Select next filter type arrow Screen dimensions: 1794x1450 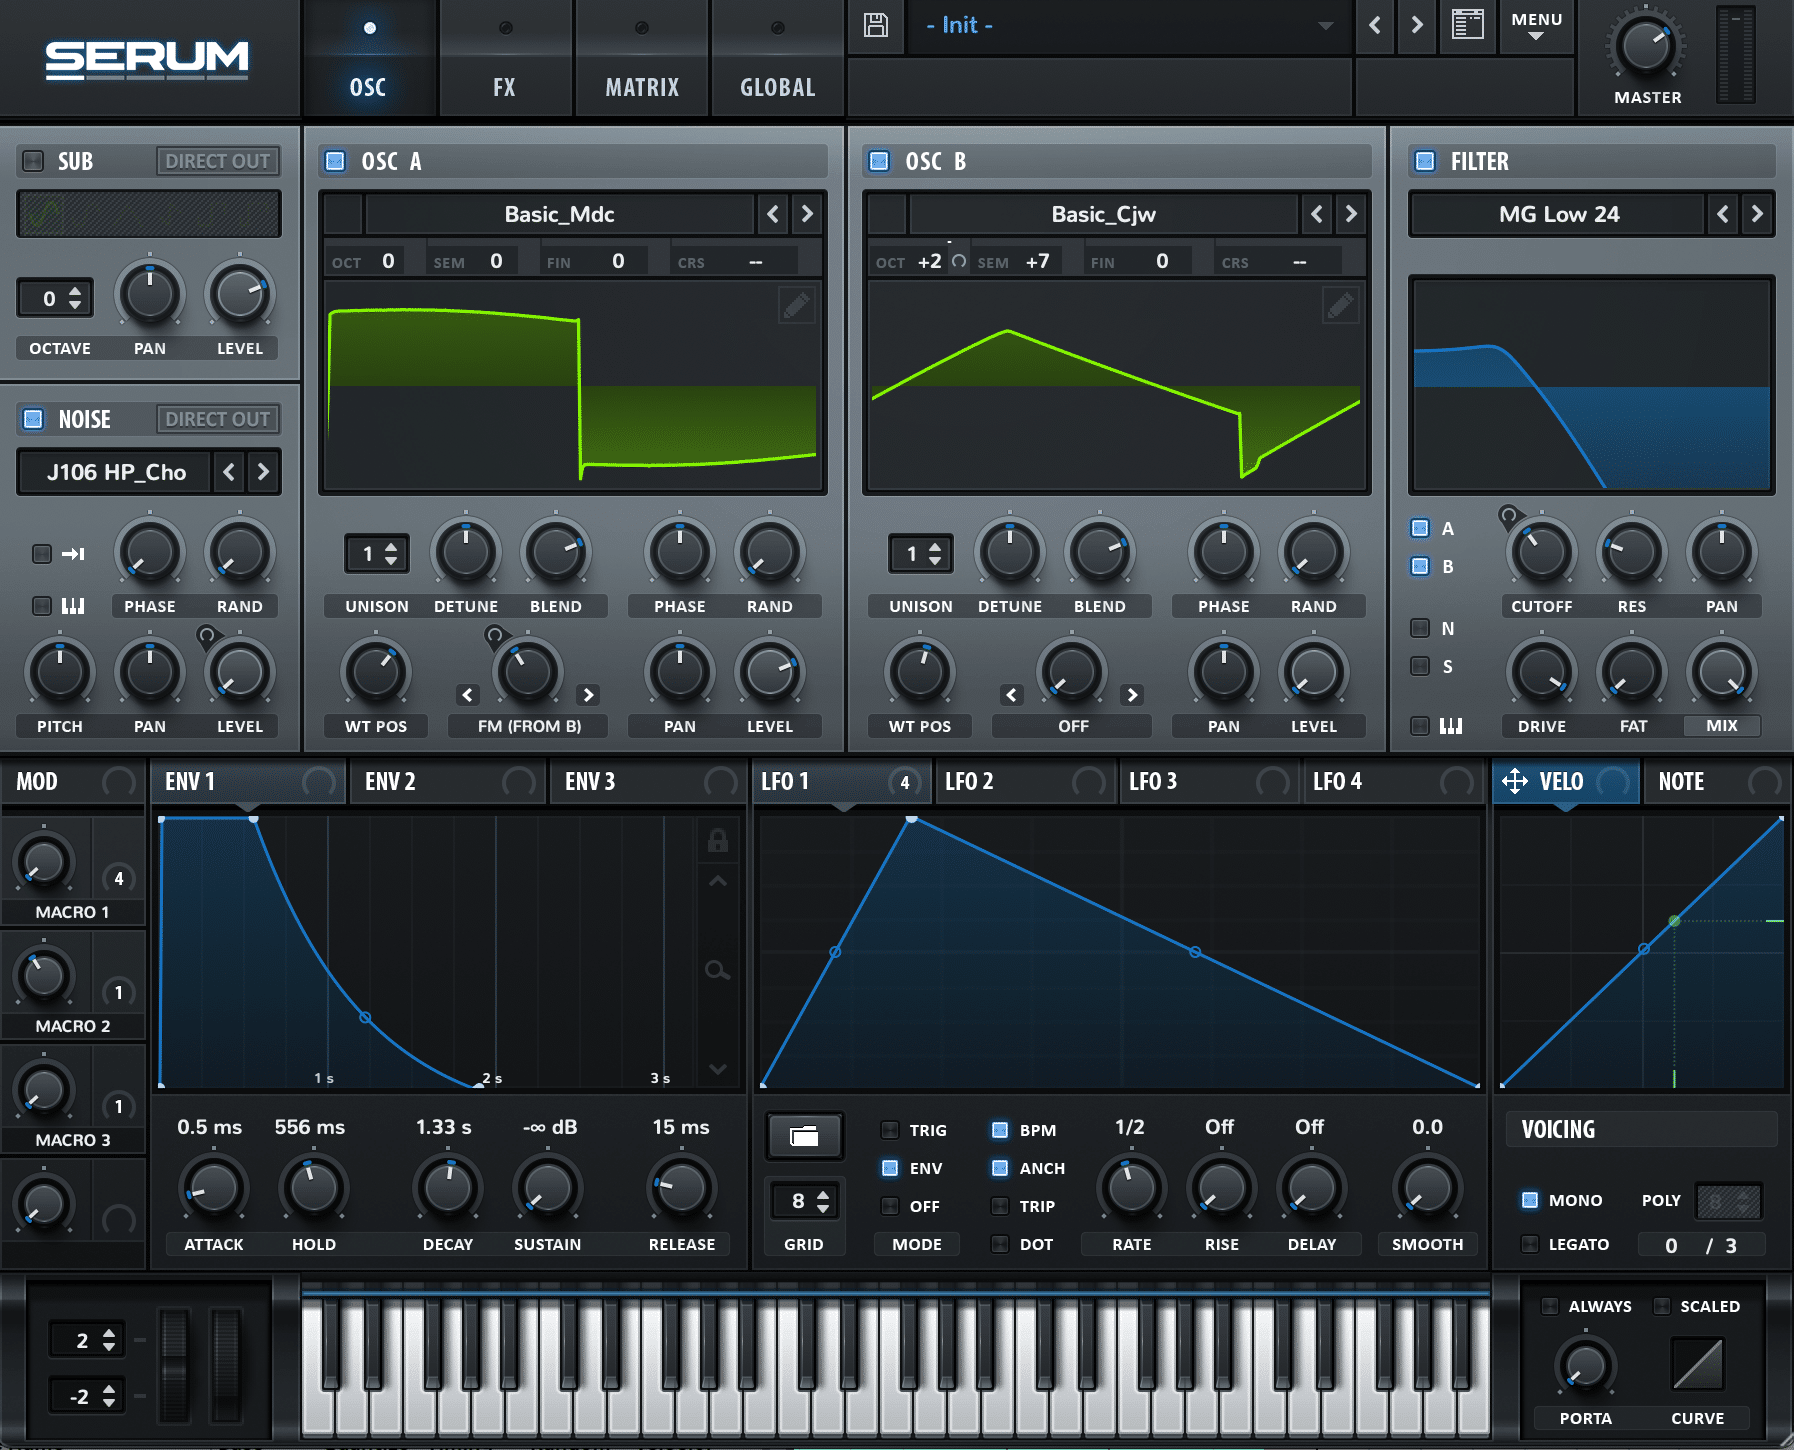coord(1757,213)
